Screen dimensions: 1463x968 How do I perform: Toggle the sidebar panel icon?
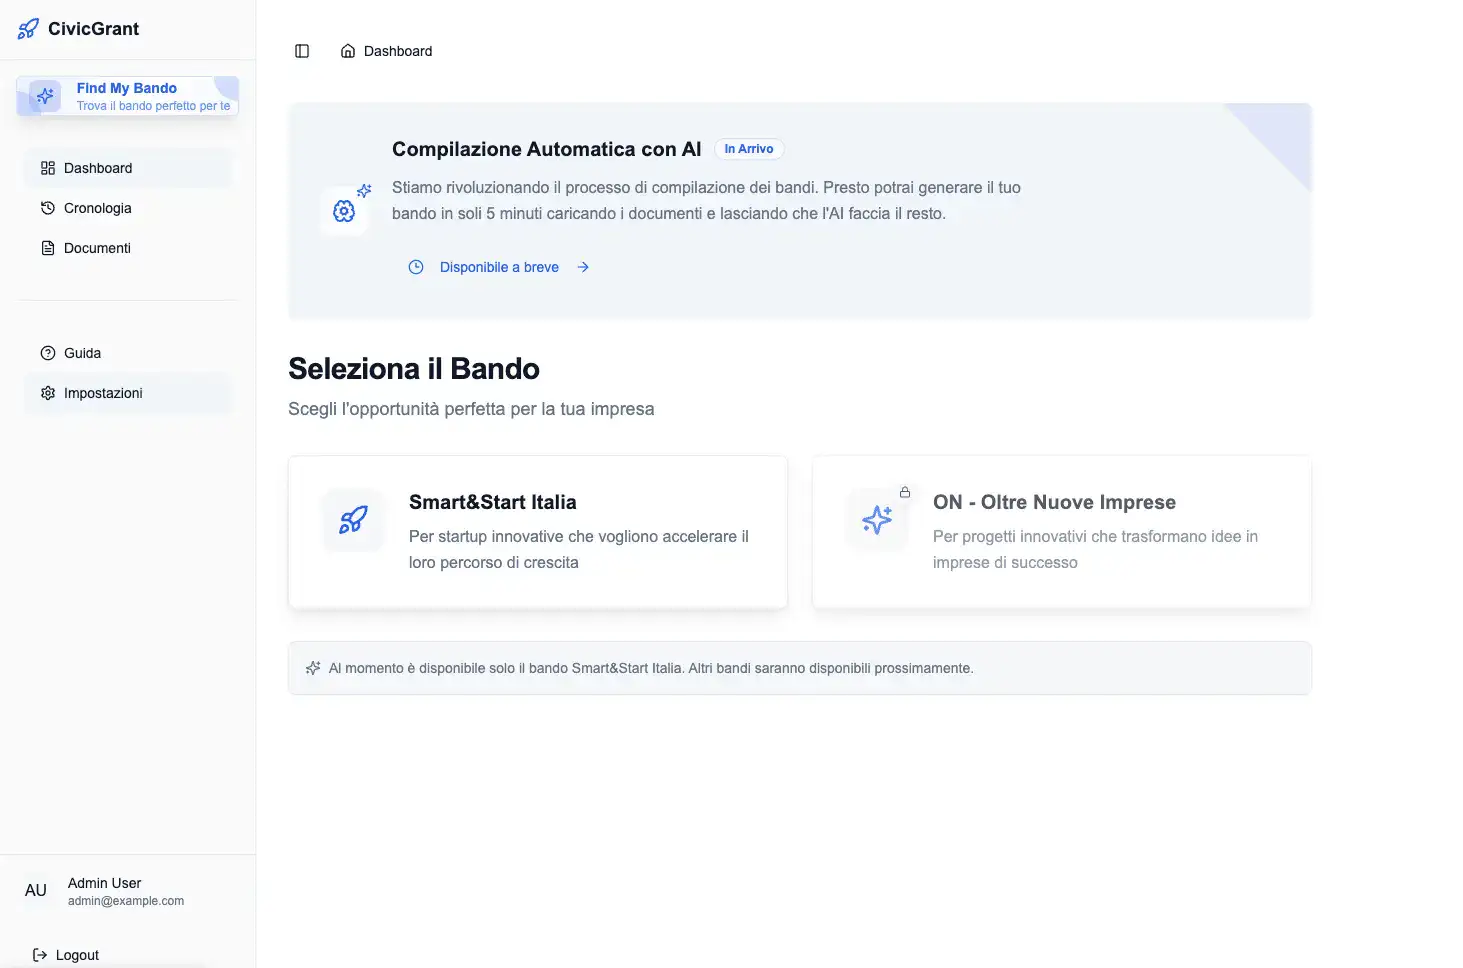click(x=302, y=51)
